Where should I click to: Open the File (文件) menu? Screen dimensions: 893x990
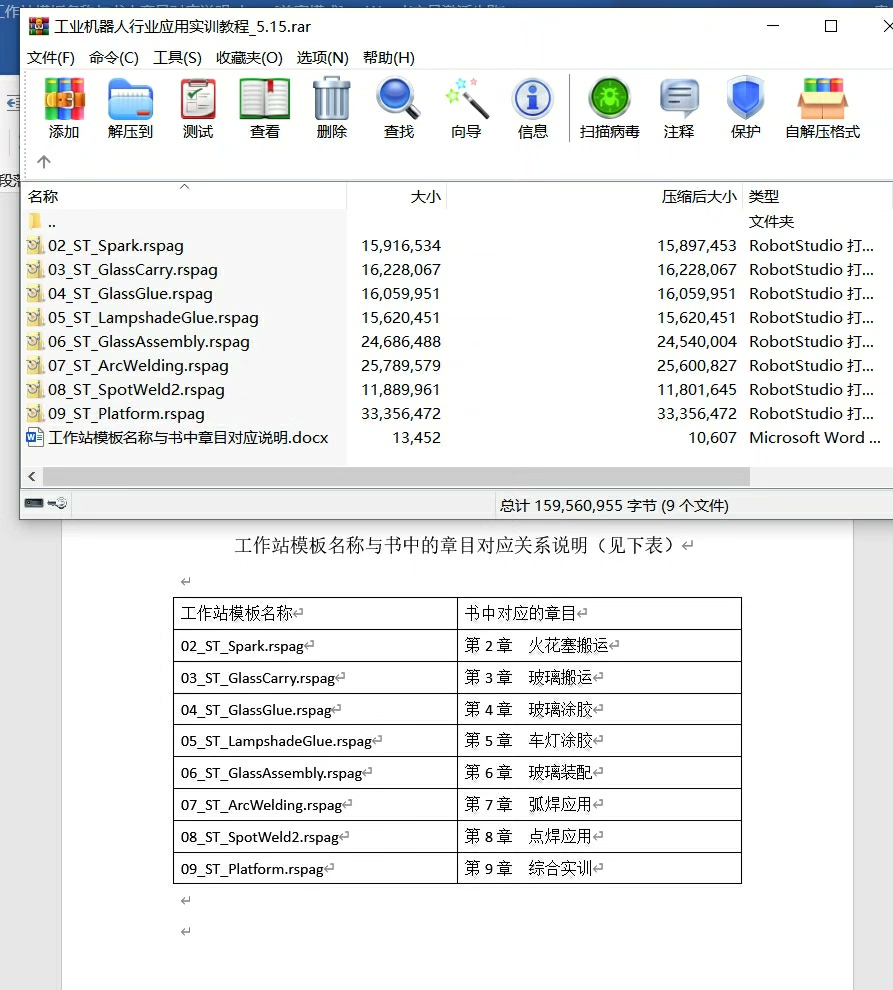pos(51,57)
